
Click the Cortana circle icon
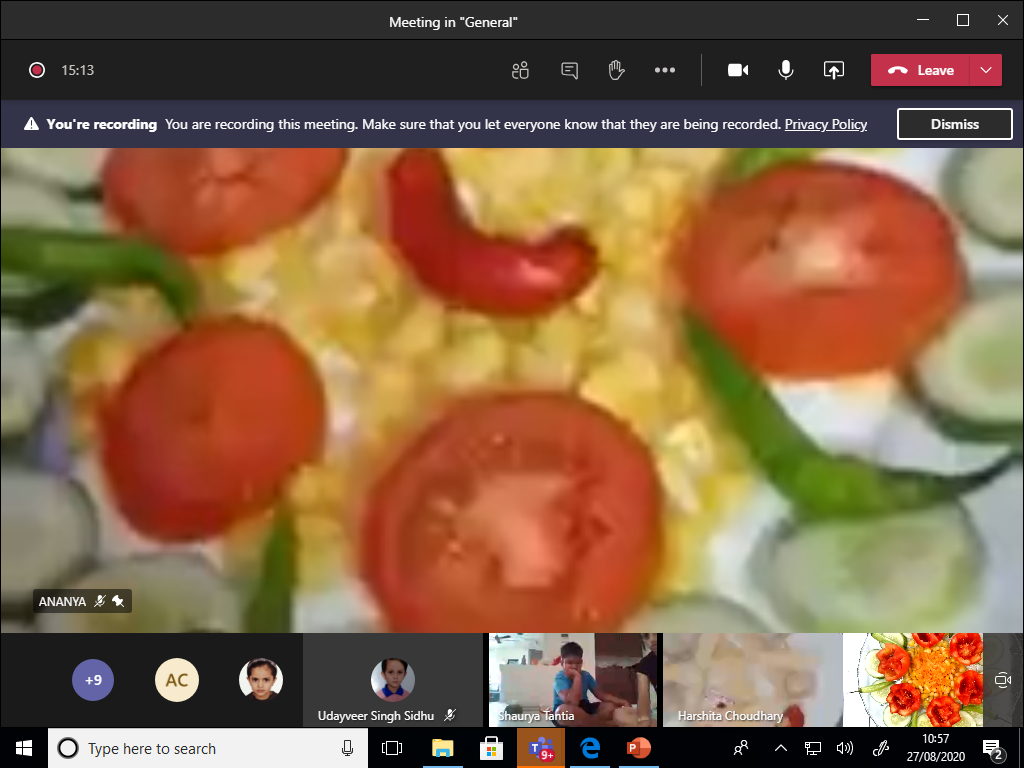[x=68, y=748]
